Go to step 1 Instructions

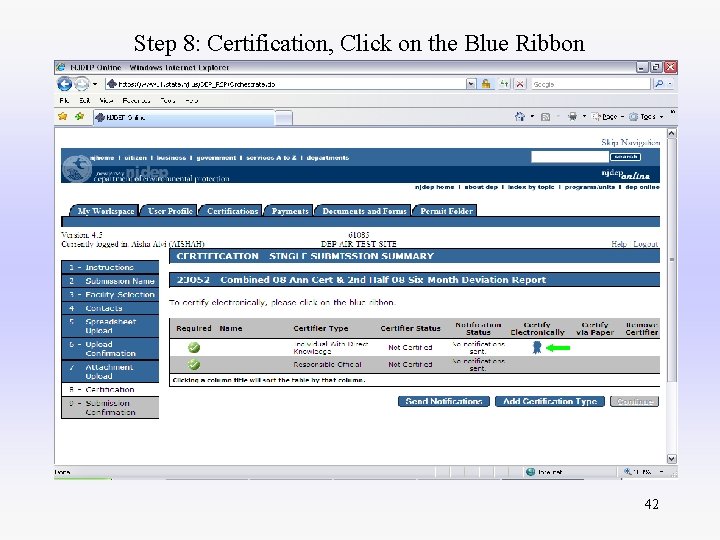coord(110,267)
